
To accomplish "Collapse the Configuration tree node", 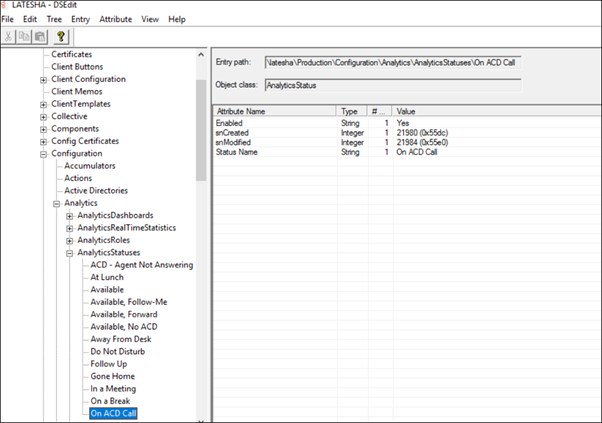I will (43, 154).
